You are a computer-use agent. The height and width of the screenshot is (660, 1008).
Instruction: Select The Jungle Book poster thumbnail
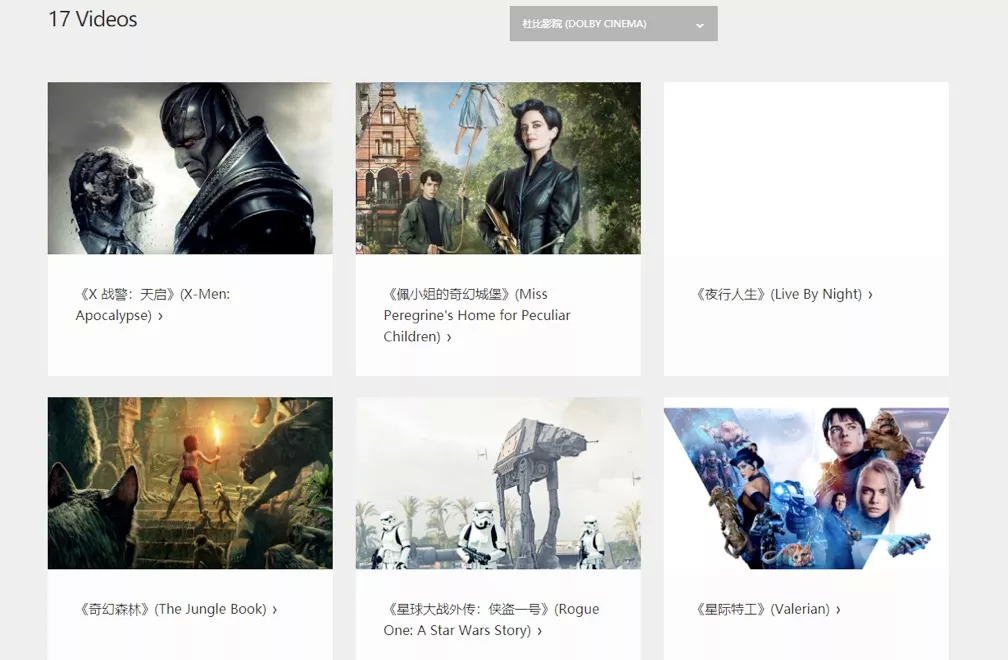coord(190,483)
